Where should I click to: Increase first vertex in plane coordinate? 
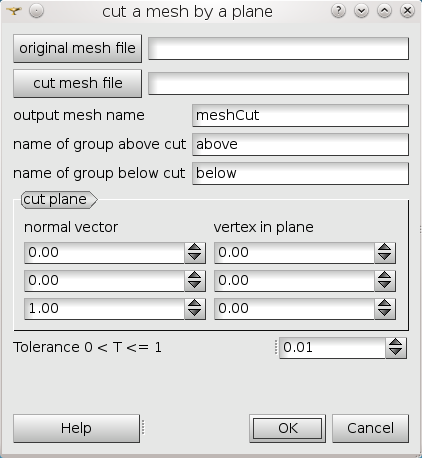(x=385, y=248)
